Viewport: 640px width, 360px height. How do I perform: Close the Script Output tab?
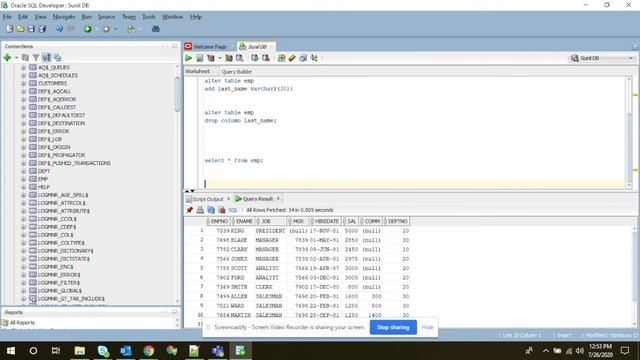pyautogui.click(x=229, y=199)
